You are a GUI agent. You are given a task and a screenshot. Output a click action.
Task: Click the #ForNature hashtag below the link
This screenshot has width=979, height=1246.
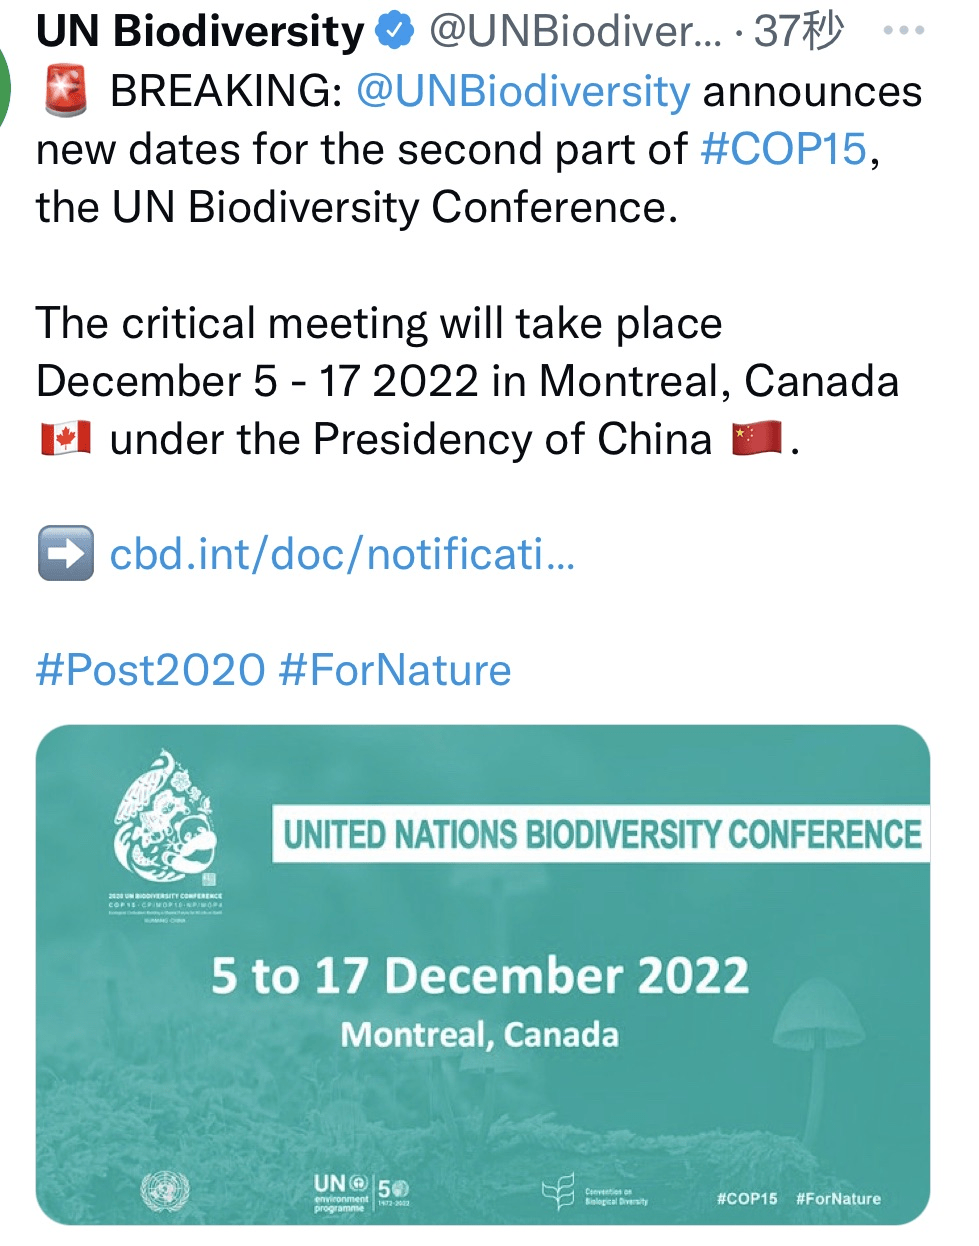[x=395, y=672]
